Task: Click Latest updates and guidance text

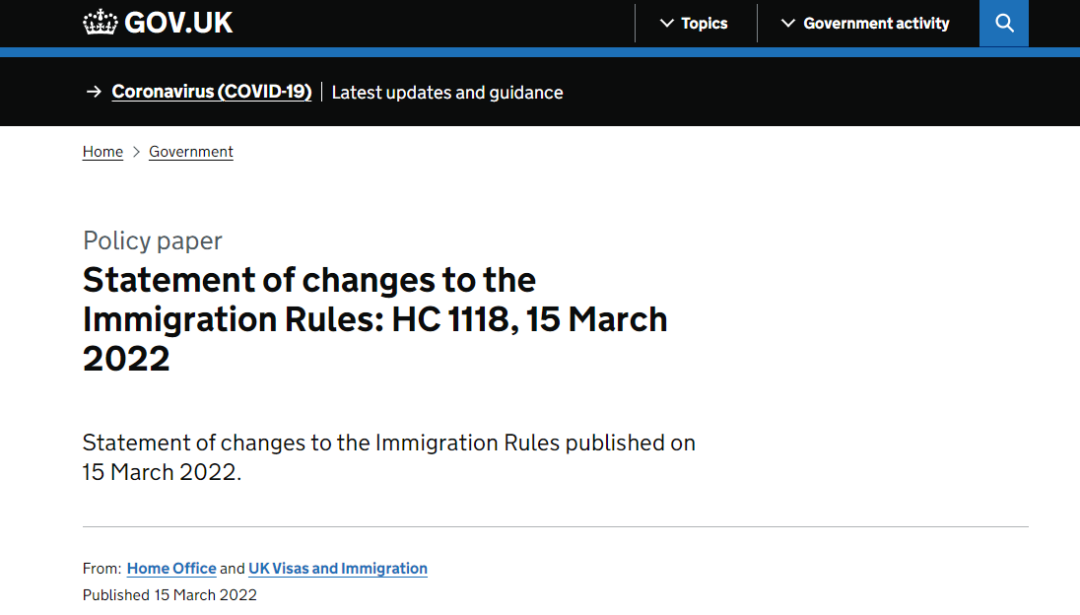Action: (447, 92)
